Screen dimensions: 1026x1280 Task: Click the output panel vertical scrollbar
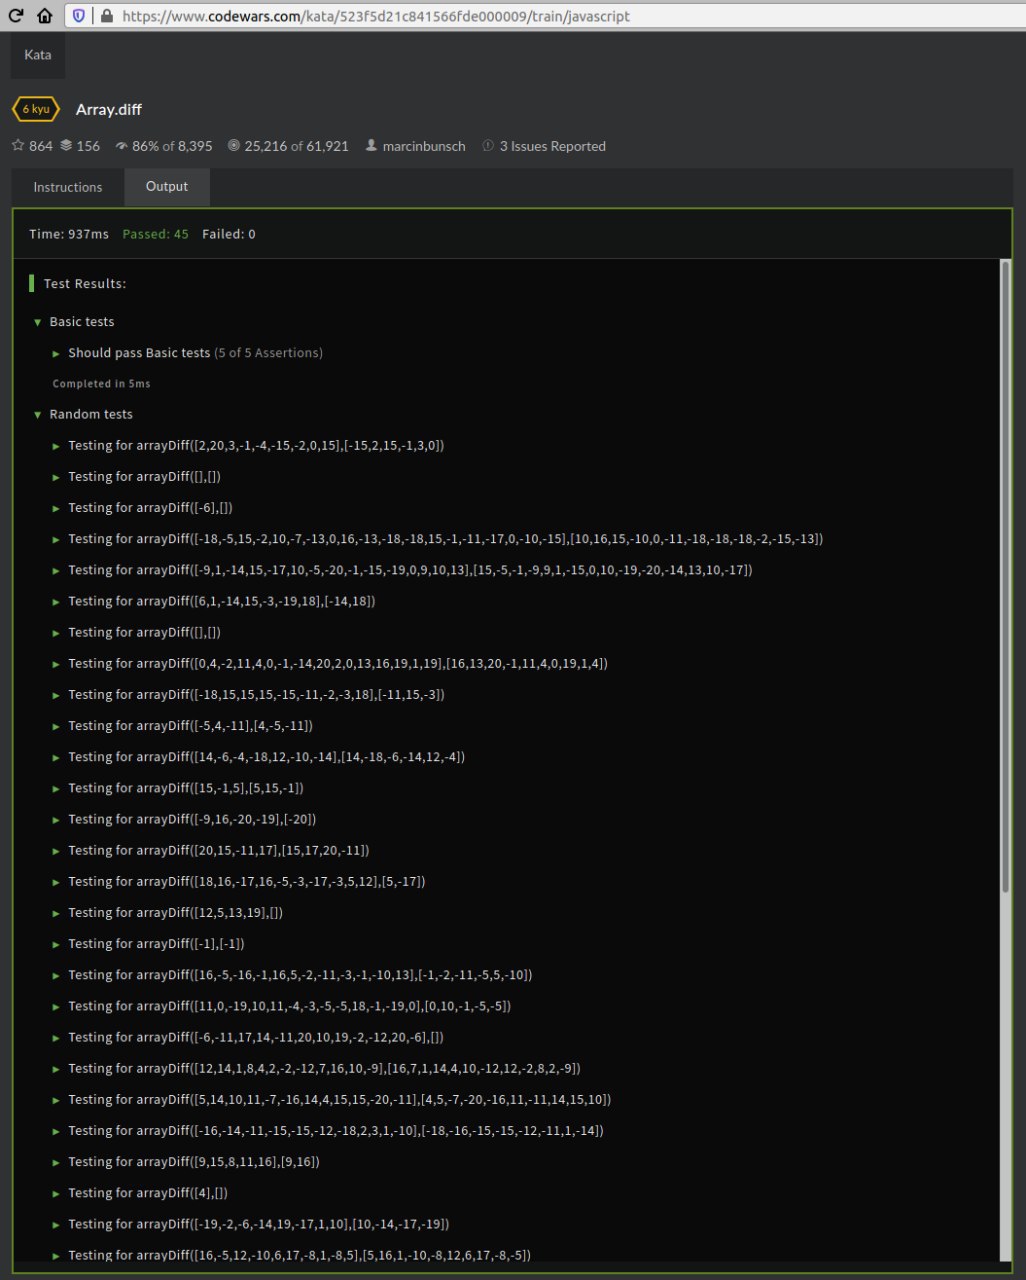(x=1005, y=576)
